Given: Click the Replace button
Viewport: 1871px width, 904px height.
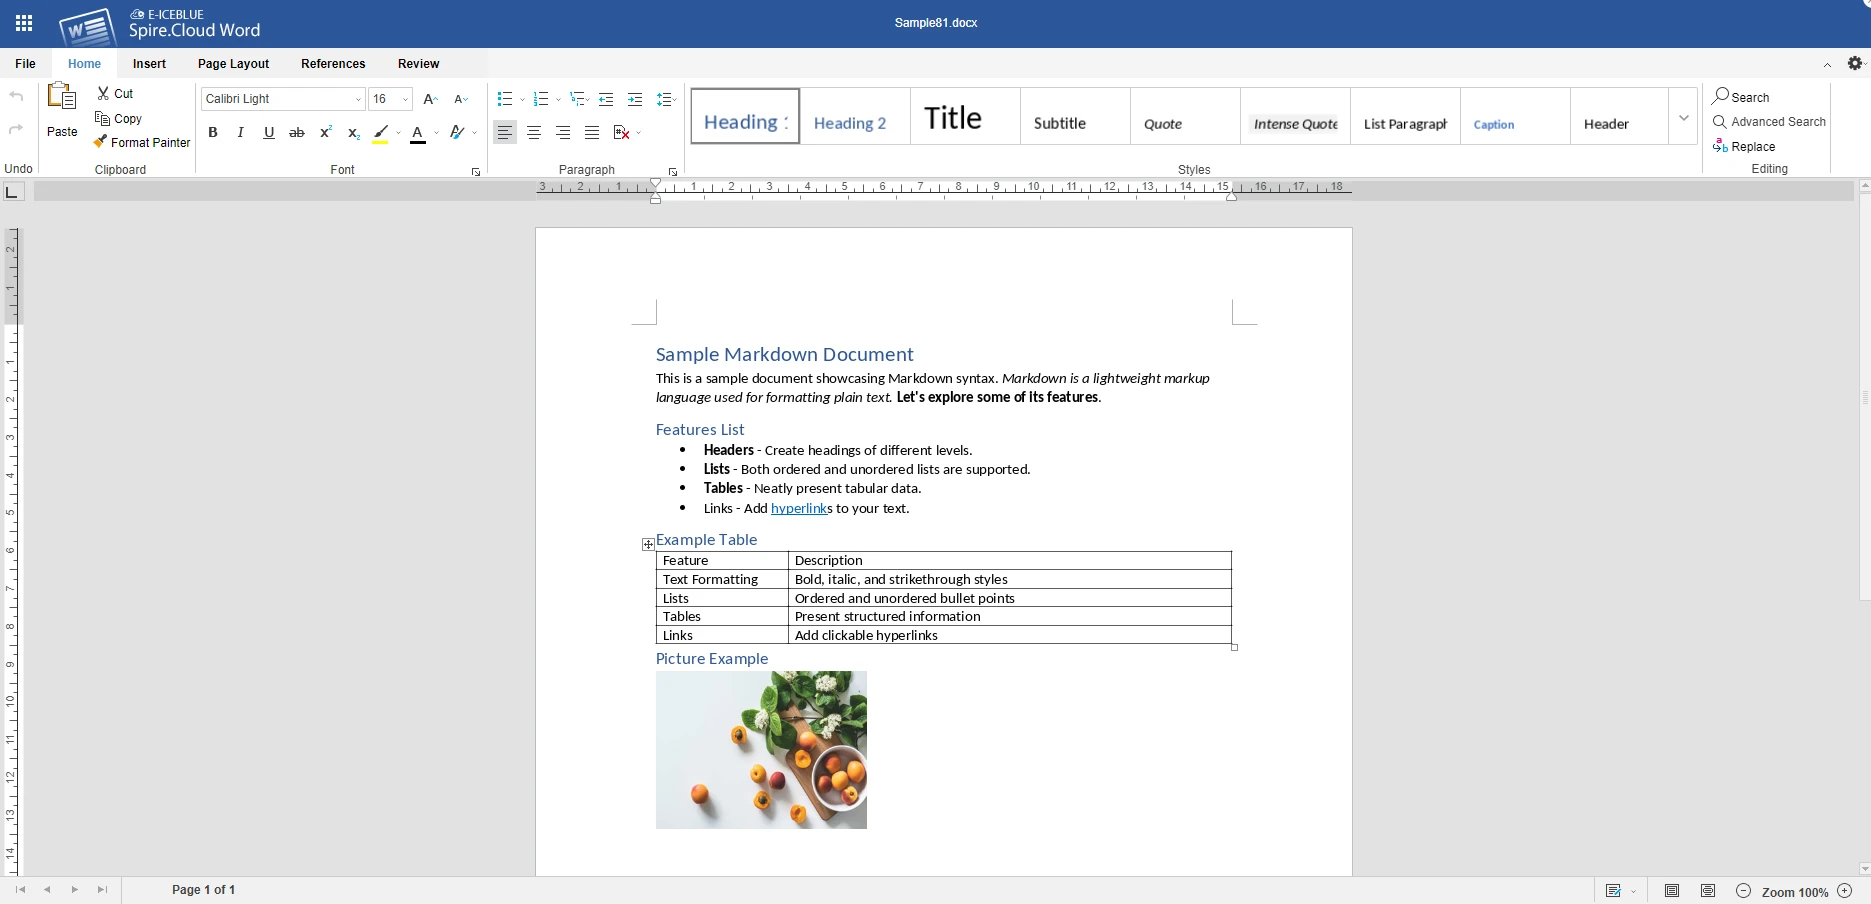Looking at the screenshot, I should point(1744,146).
